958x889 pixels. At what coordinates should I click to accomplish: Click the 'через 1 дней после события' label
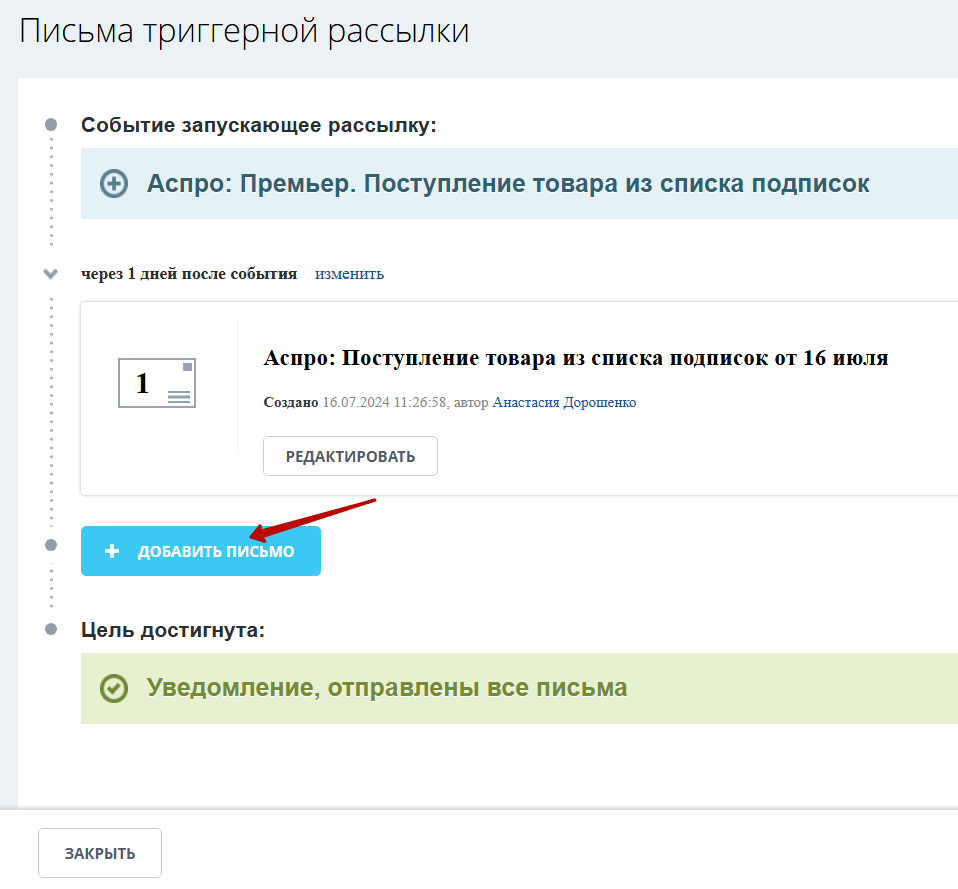click(189, 274)
